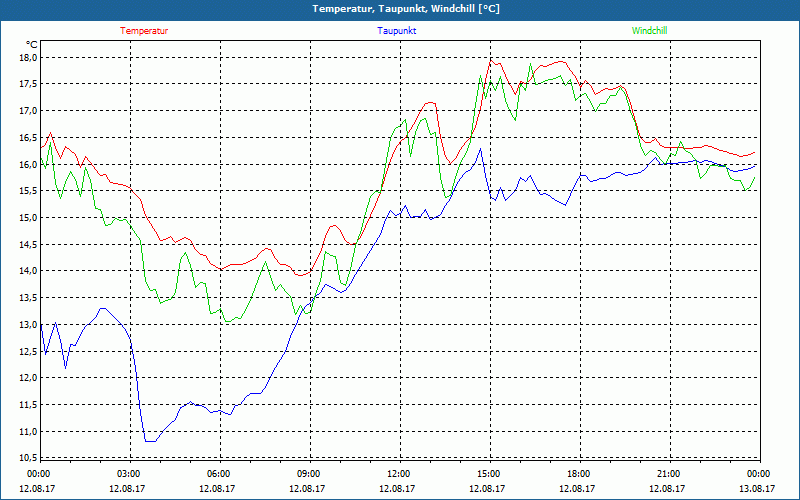Click the 13,5 y-axis value
The image size is (800, 500).
[28, 297]
